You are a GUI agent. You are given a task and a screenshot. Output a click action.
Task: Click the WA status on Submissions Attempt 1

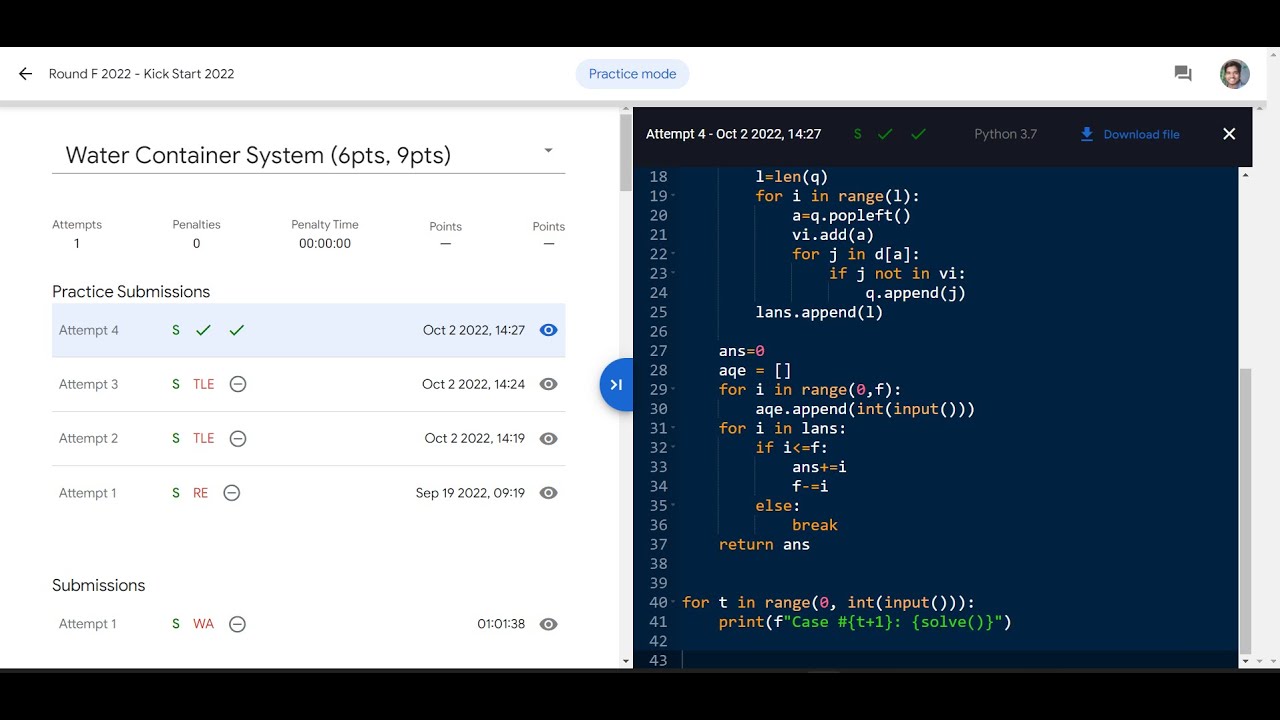pos(203,624)
